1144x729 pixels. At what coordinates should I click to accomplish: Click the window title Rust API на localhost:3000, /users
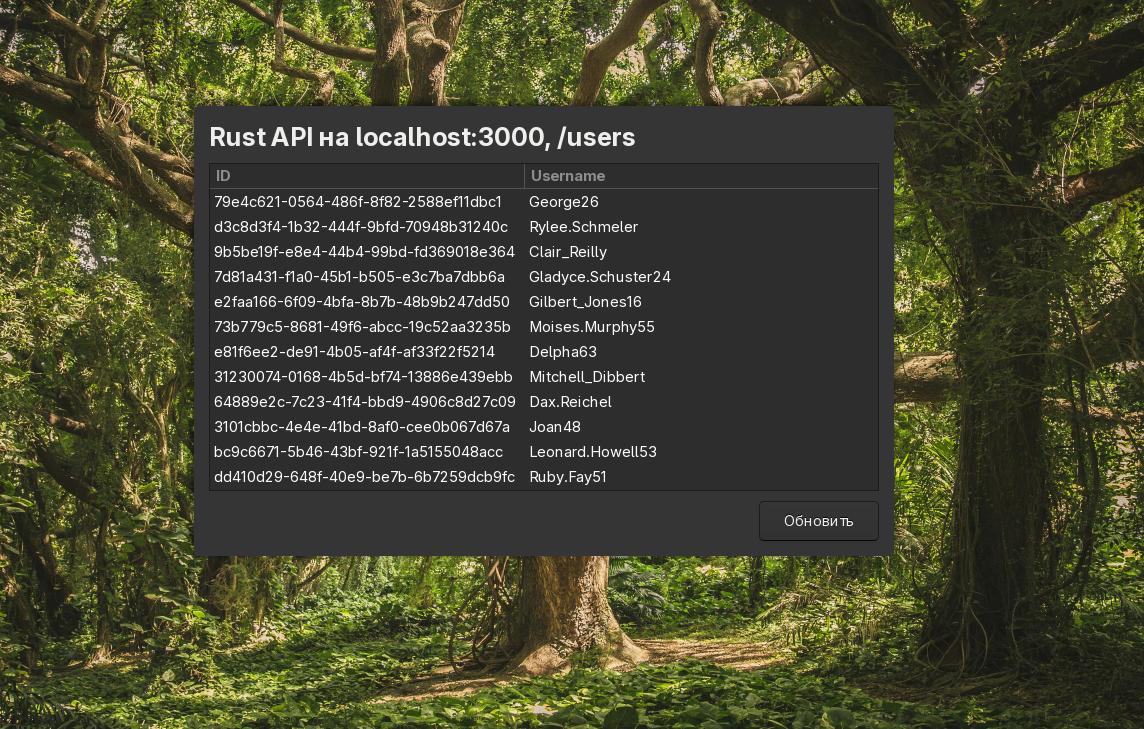pos(422,137)
